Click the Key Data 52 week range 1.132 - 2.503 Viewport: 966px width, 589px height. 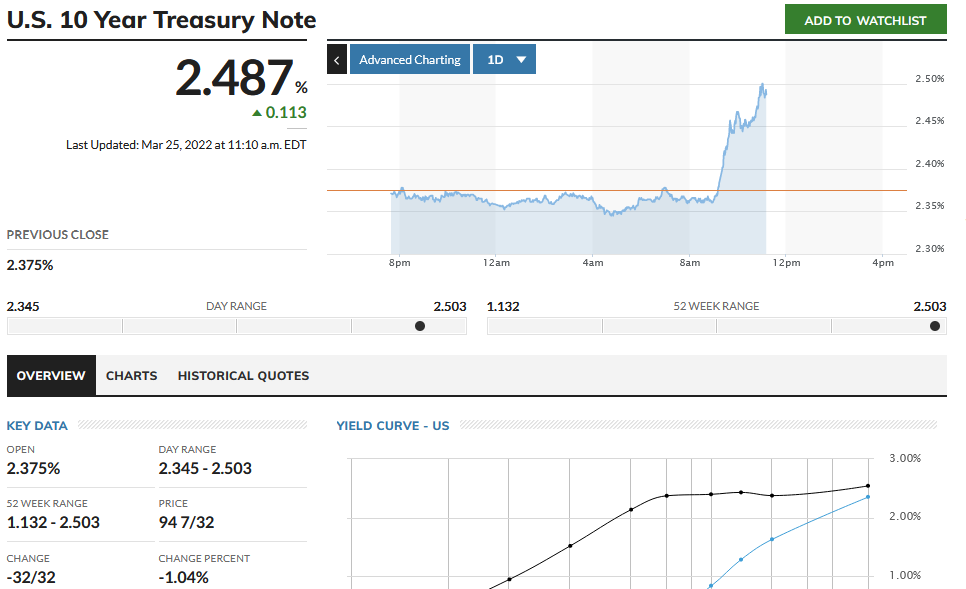53,522
